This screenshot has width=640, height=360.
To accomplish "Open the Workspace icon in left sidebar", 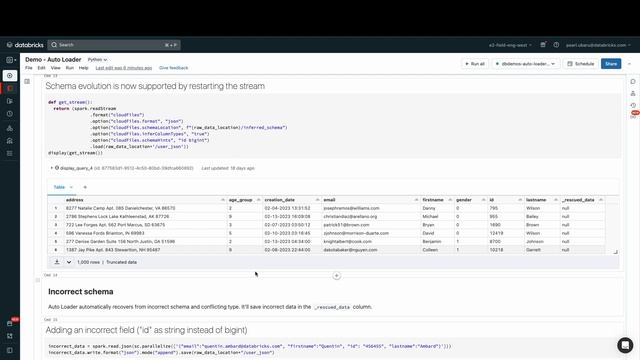I will click(10, 88).
